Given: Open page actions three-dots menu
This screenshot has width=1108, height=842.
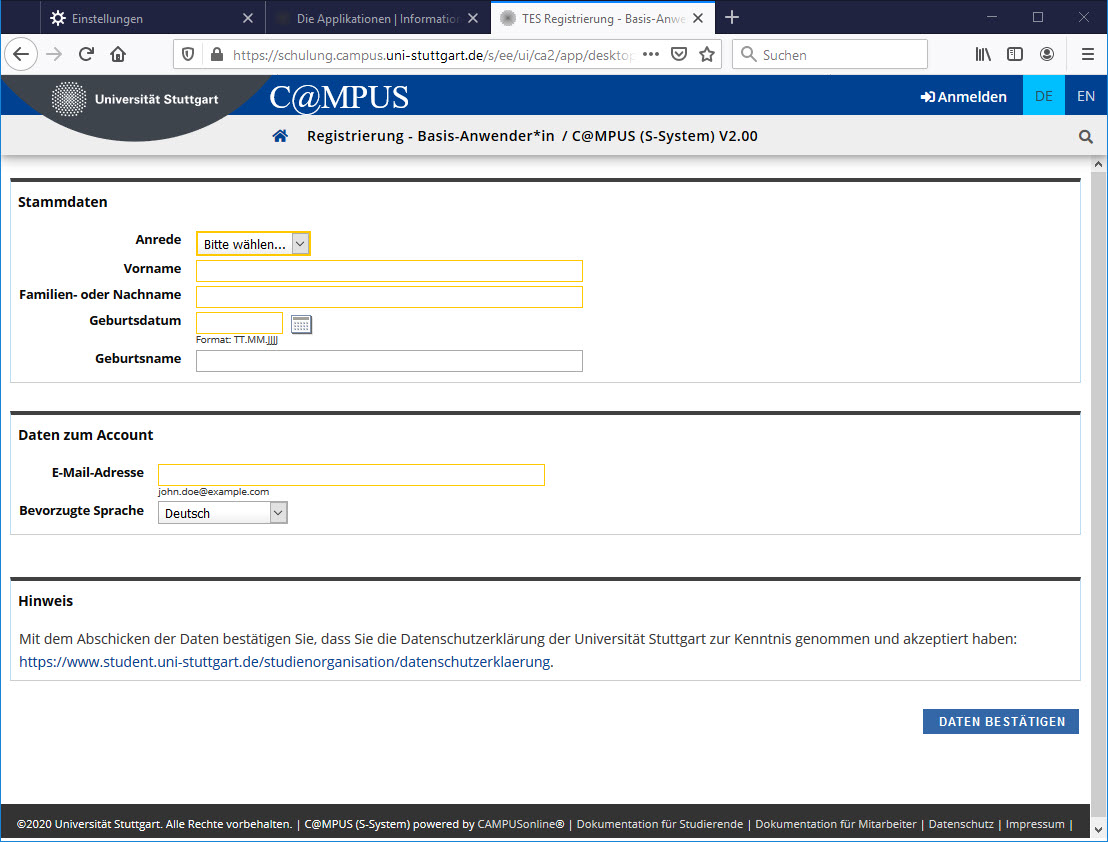Looking at the screenshot, I should 651,54.
